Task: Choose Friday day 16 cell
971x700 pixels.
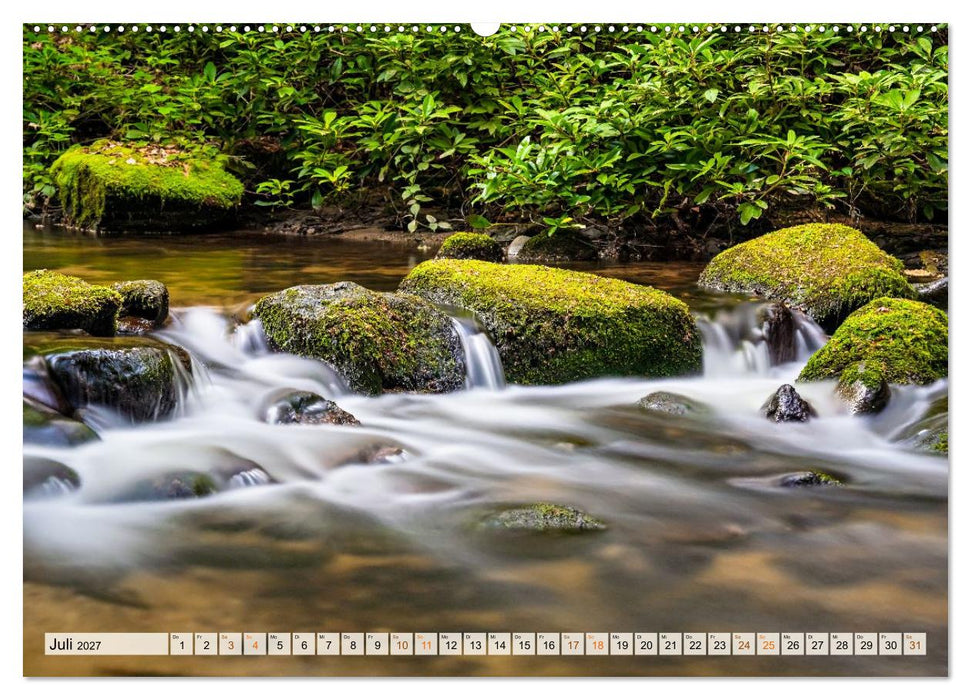Action: [548, 644]
